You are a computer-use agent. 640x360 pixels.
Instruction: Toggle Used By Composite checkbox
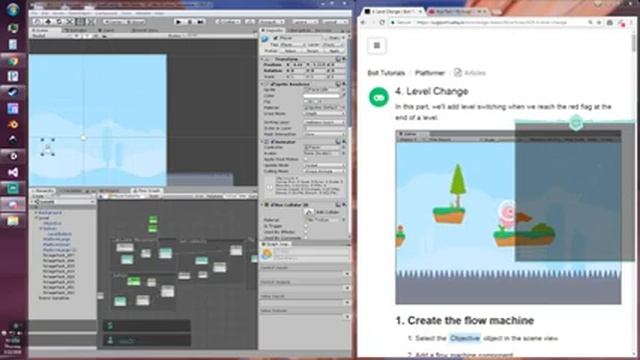point(306,238)
